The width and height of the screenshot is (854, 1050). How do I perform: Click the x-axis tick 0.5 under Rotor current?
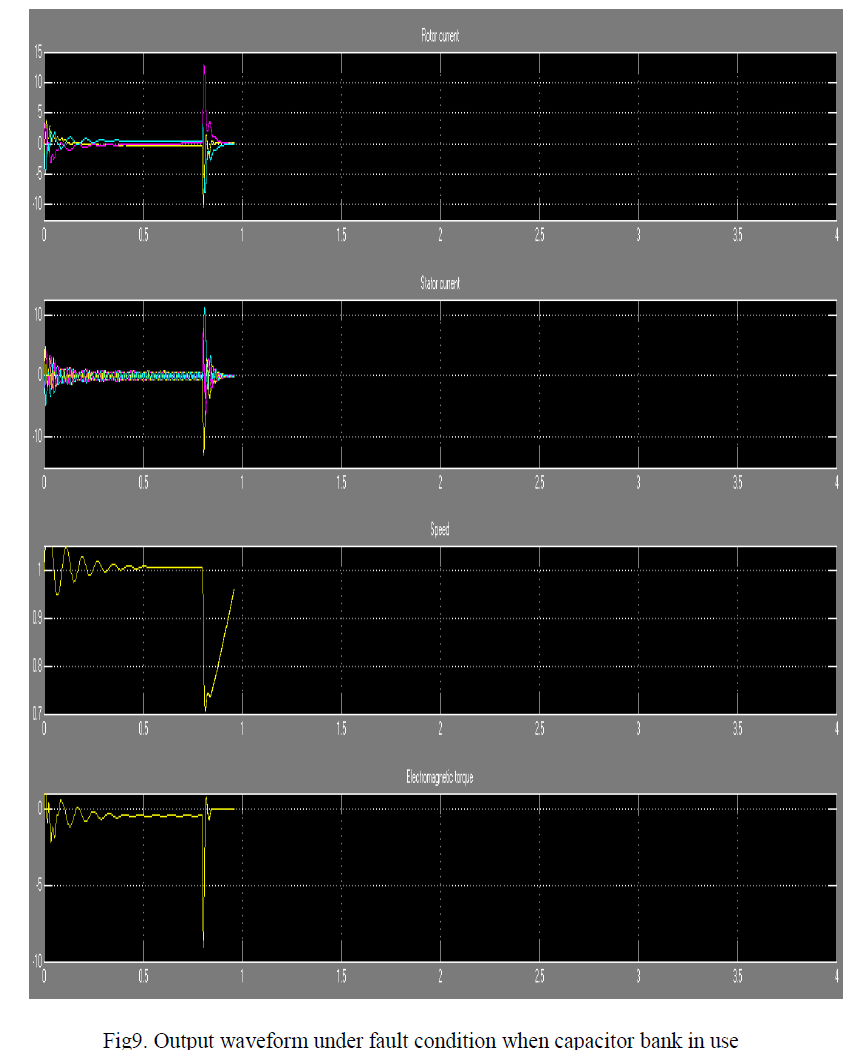143,235
